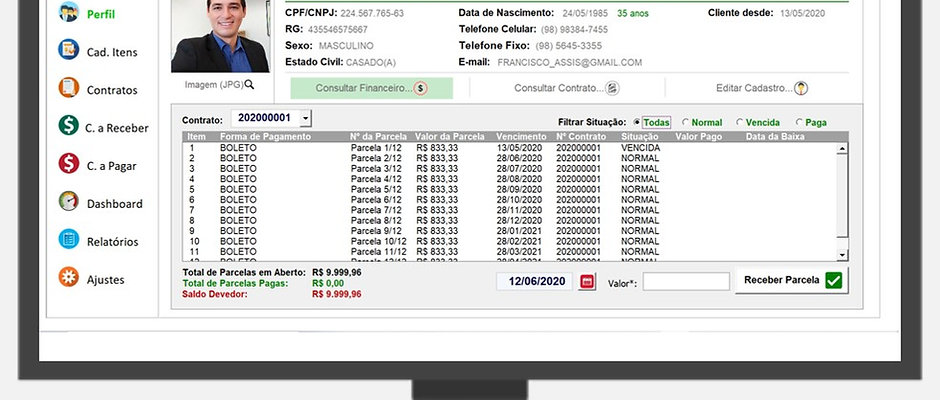Open the C. a Pagar menu
This screenshot has width=940, height=400.
pos(112,166)
